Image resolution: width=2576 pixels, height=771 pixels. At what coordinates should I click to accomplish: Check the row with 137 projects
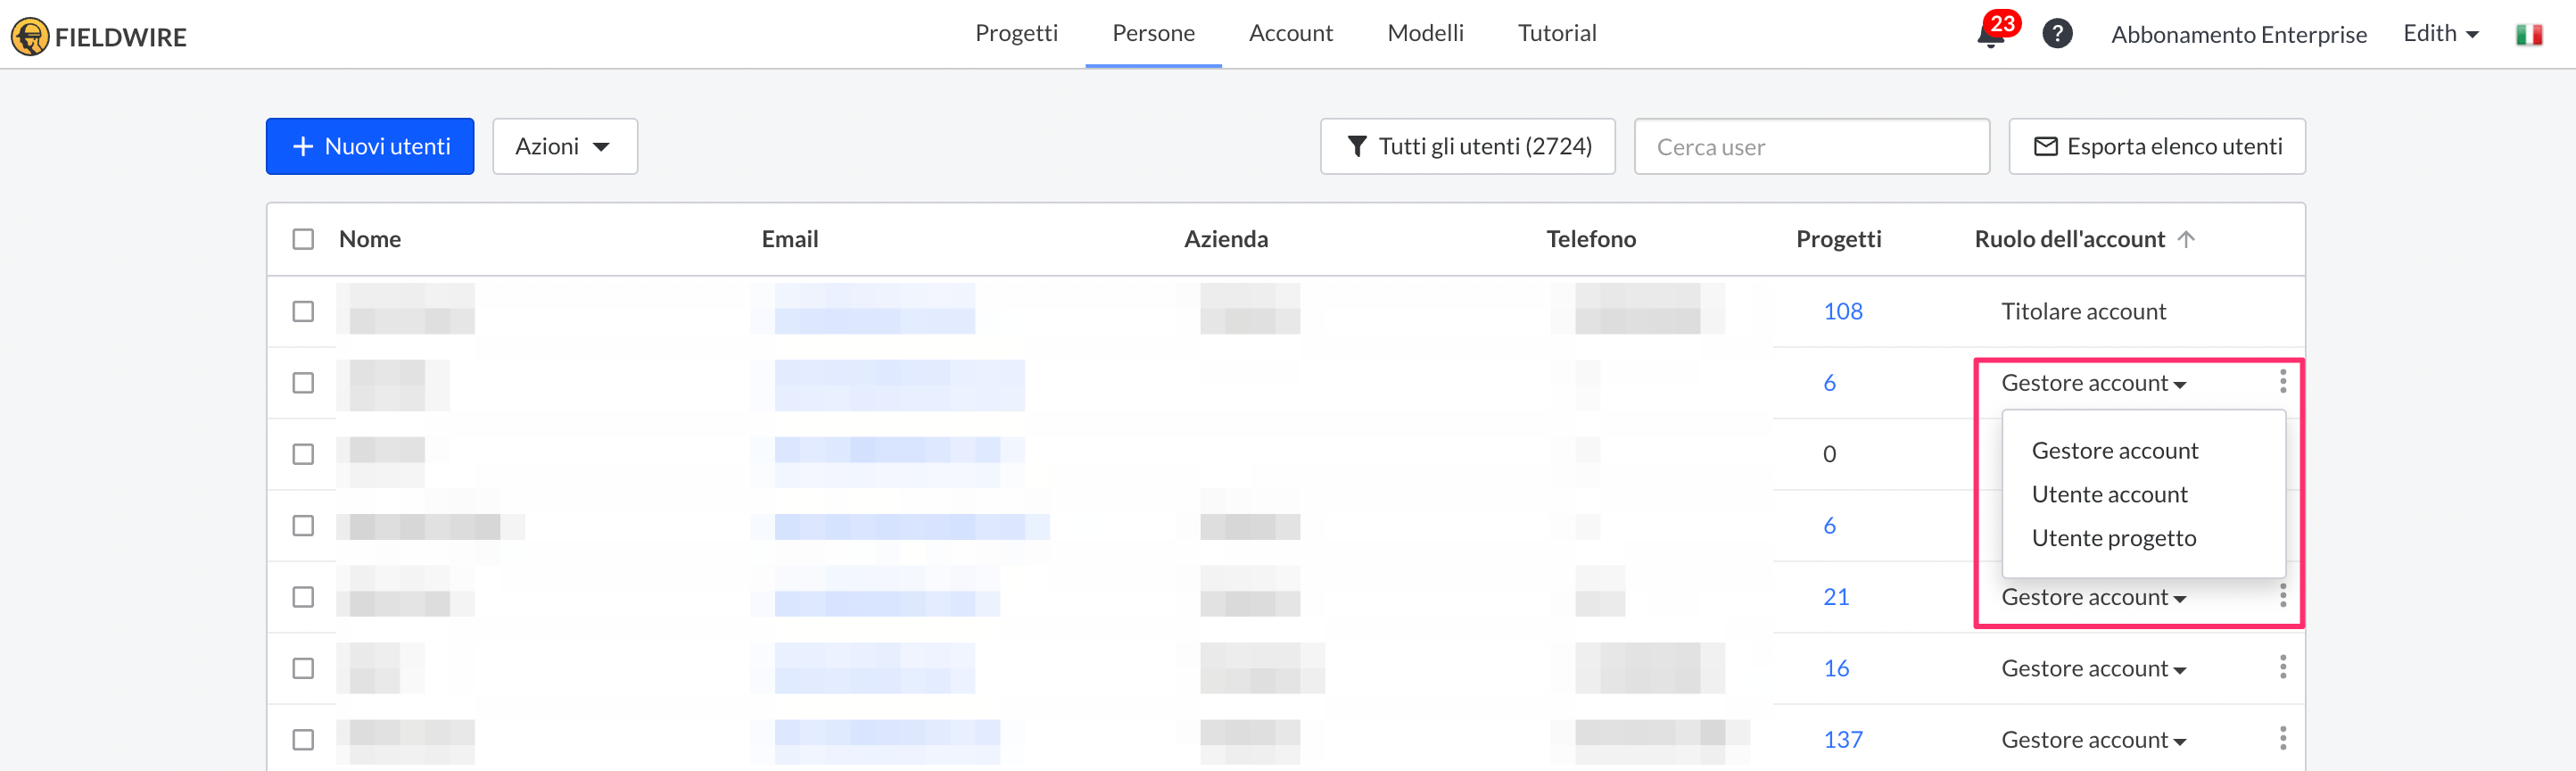303,740
